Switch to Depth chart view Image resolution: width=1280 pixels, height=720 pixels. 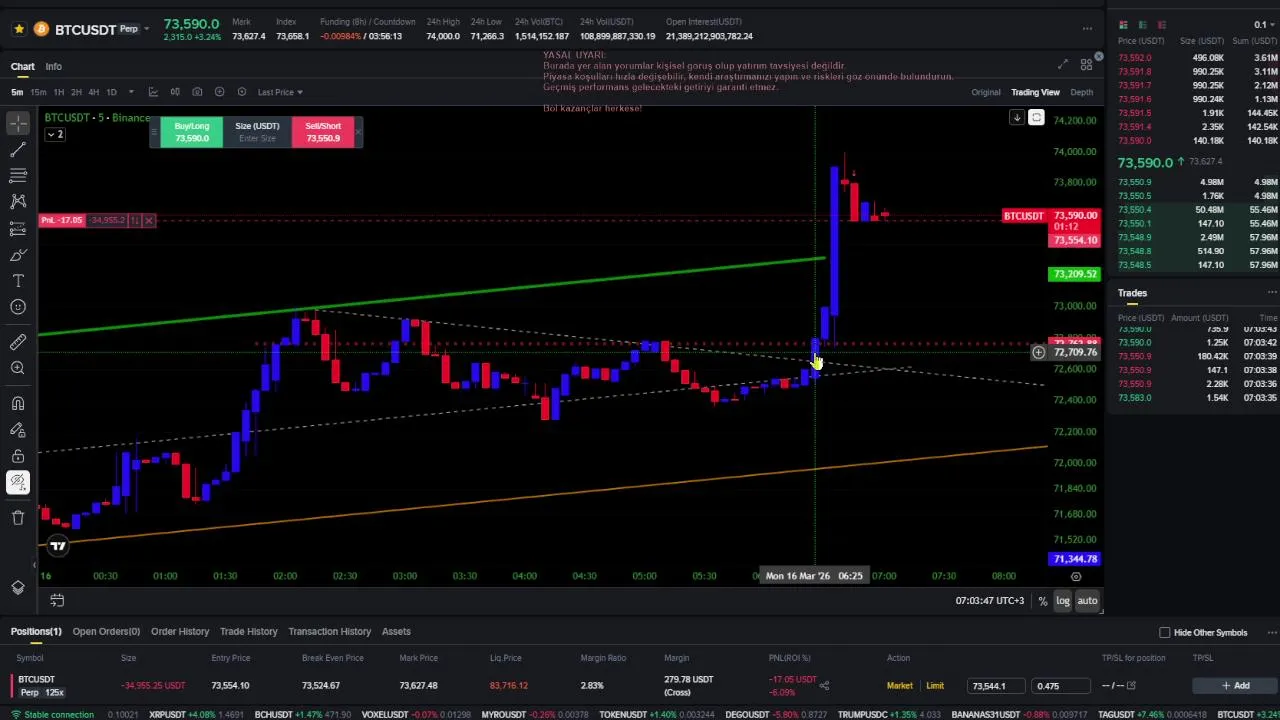tap(1081, 92)
